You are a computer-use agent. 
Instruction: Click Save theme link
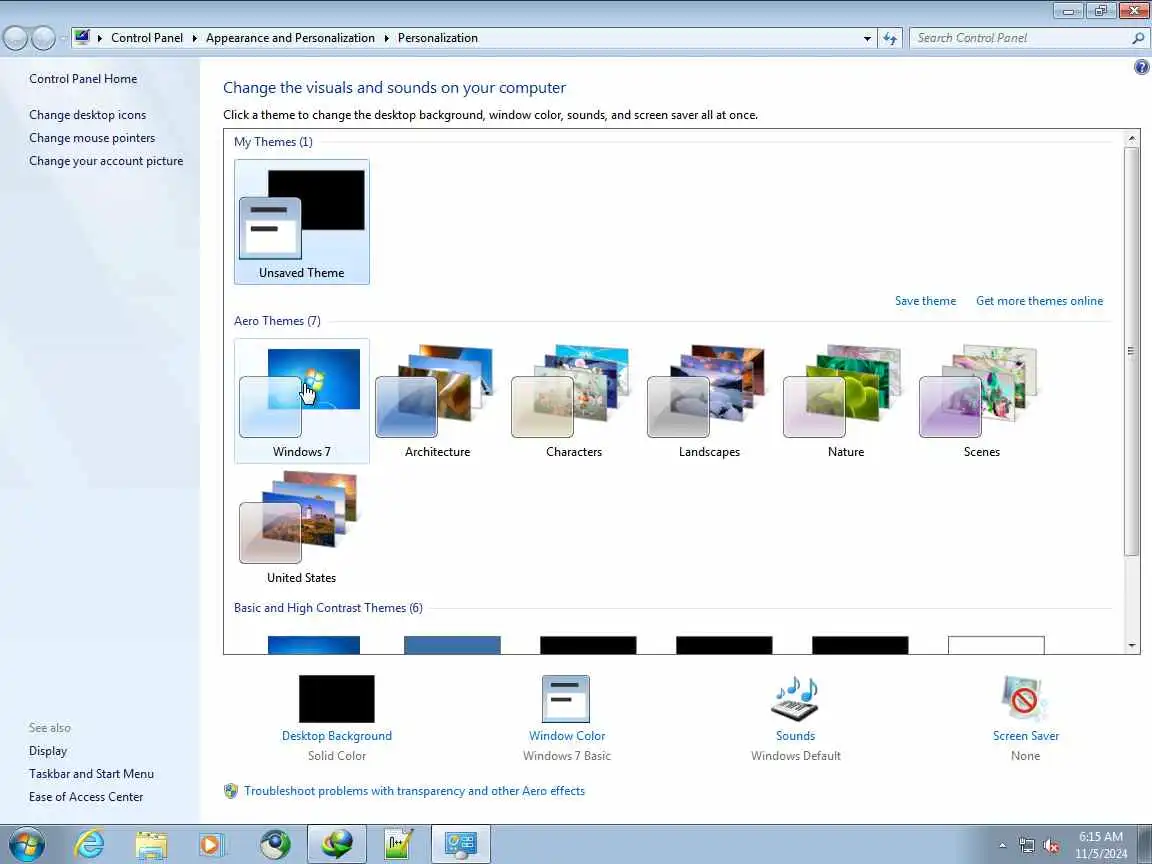(x=925, y=300)
